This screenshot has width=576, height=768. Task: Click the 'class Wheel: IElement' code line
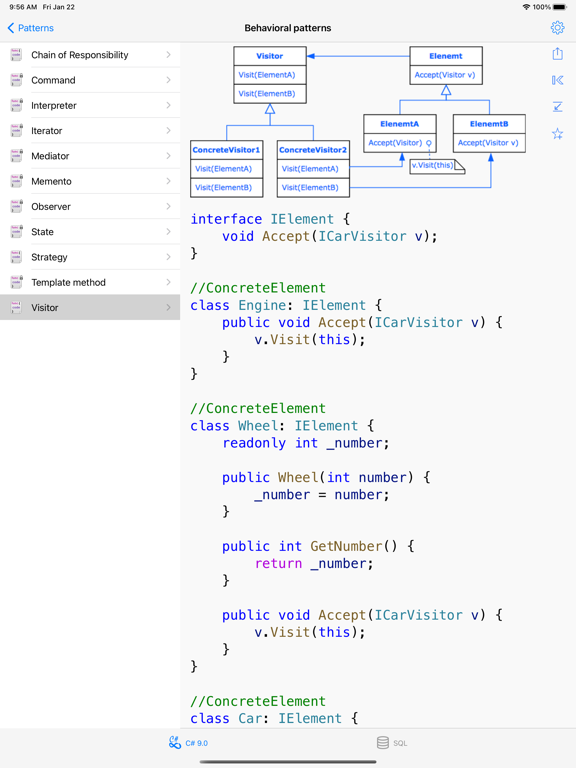pos(282,426)
